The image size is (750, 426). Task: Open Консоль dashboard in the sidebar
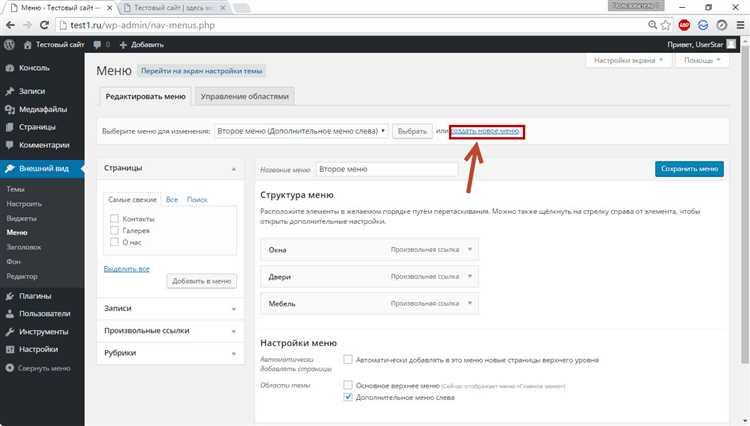click(33, 68)
